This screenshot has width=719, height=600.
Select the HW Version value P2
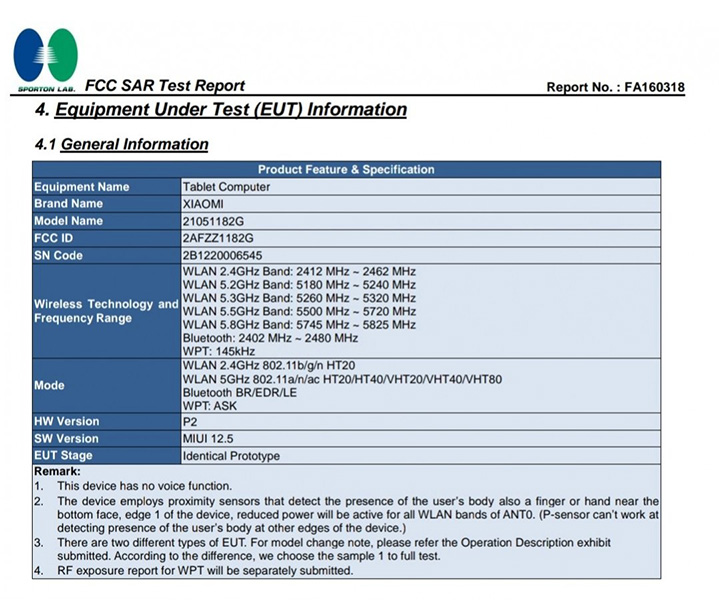tap(190, 422)
